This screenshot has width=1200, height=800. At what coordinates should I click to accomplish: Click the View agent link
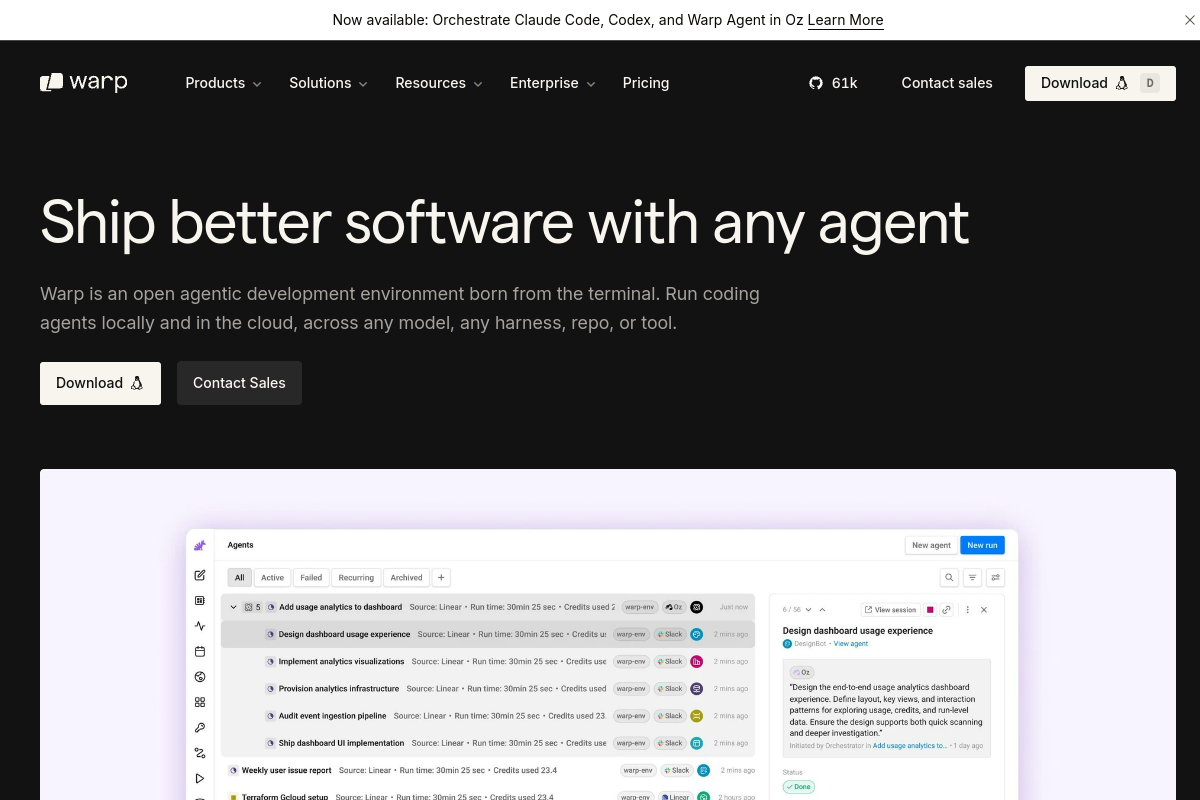[x=851, y=644]
